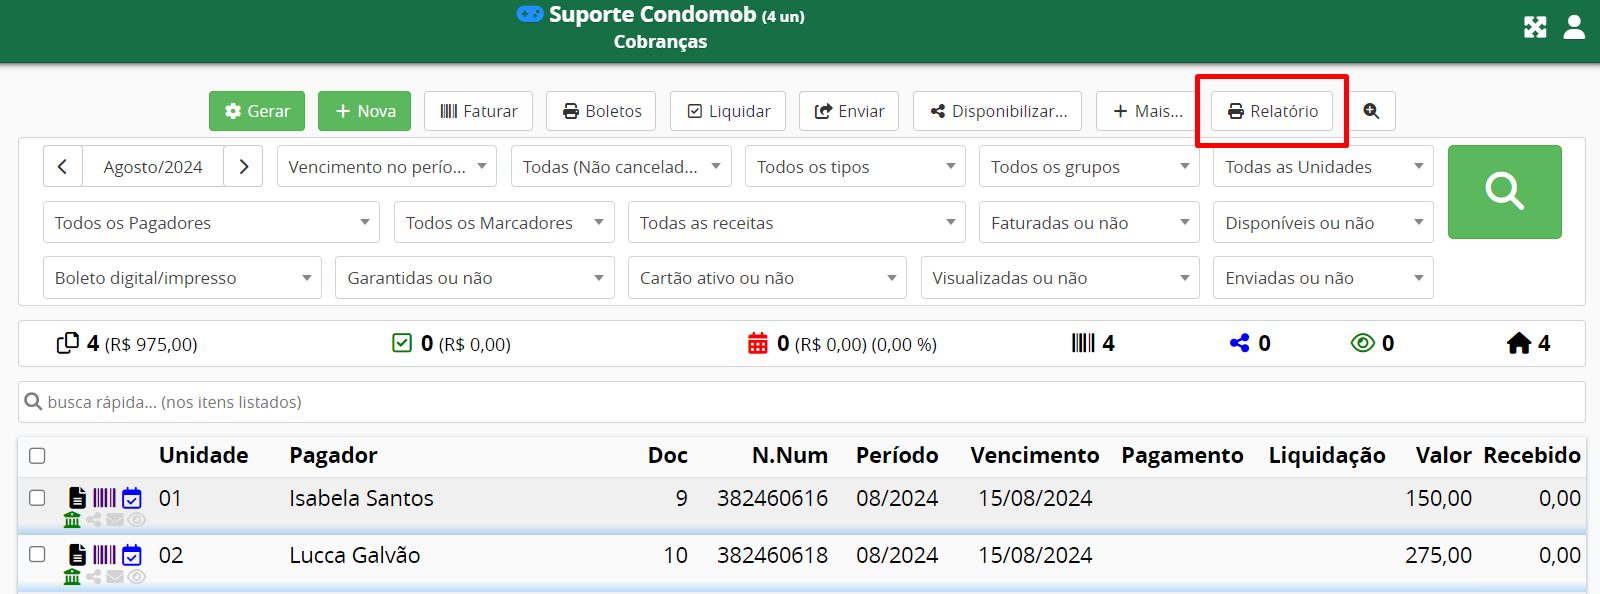Click the barcode icon in Lucca Galvão row
Viewport: 1600px width, 594px height.
tap(105, 555)
